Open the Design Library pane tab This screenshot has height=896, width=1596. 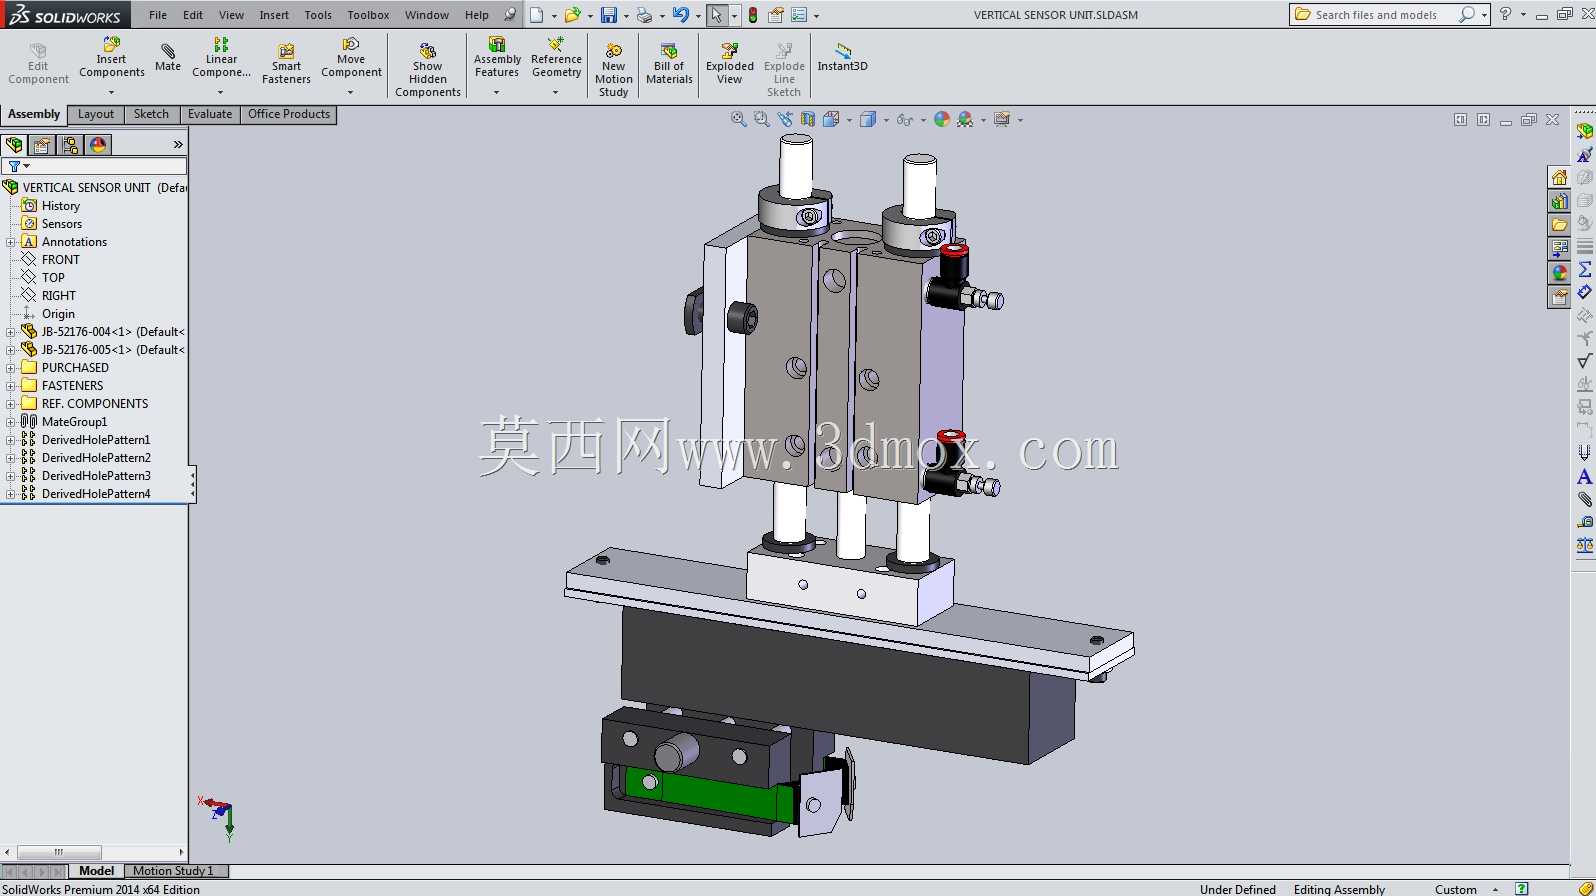pyautogui.click(x=1559, y=201)
